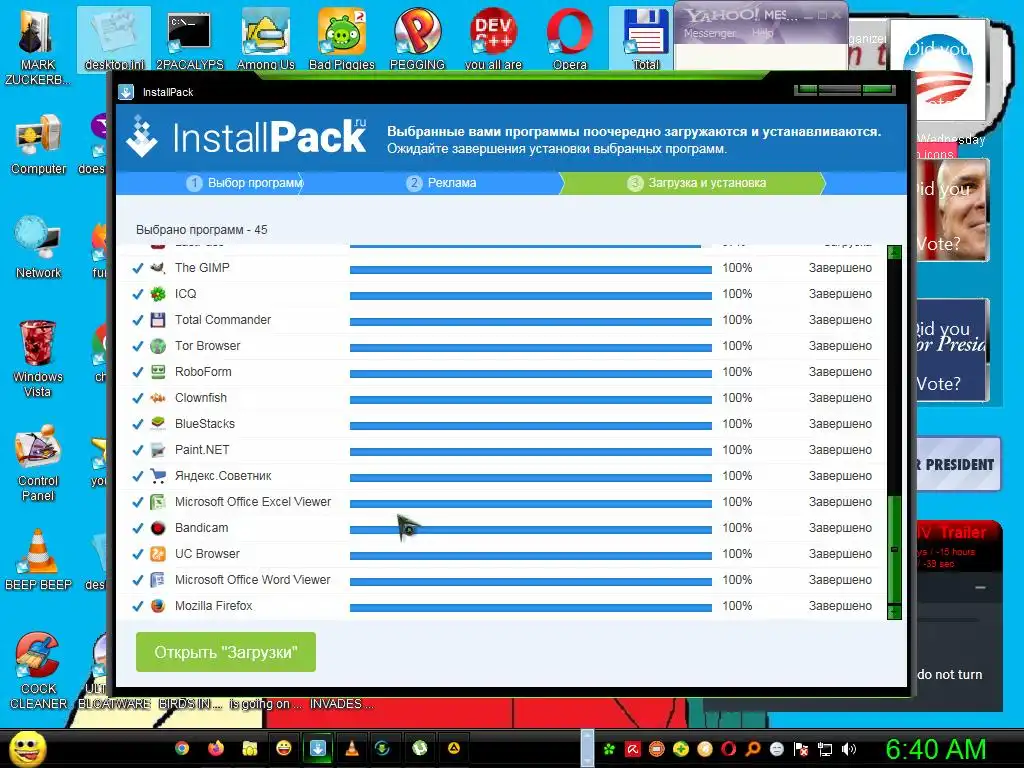
Task: Select step 3 Загрузка и установка
Action: pyautogui.click(x=696, y=184)
